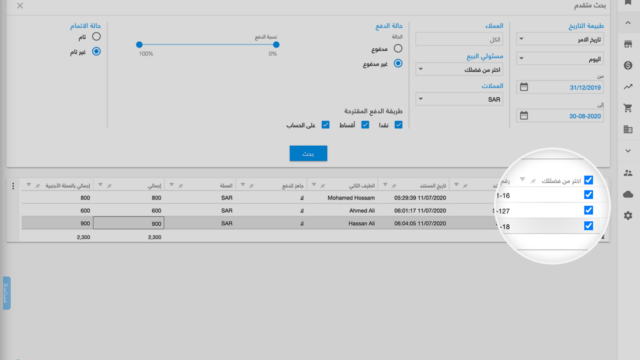Select the تام completion radio
Image resolution: width=640 pixels, height=360 pixels.
point(96,37)
